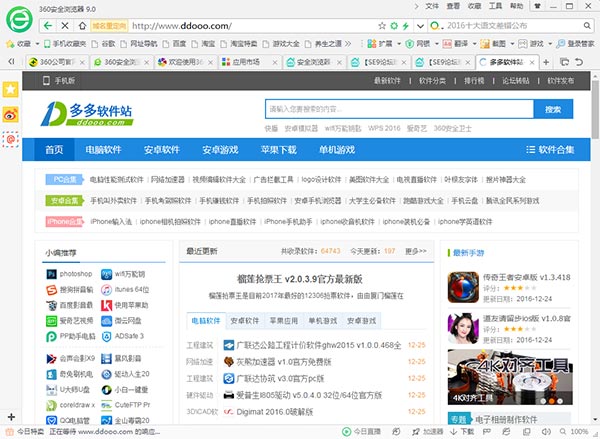Close the 多多软件站 tab
Screen dimensions: 600x439
[x=532, y=62]
